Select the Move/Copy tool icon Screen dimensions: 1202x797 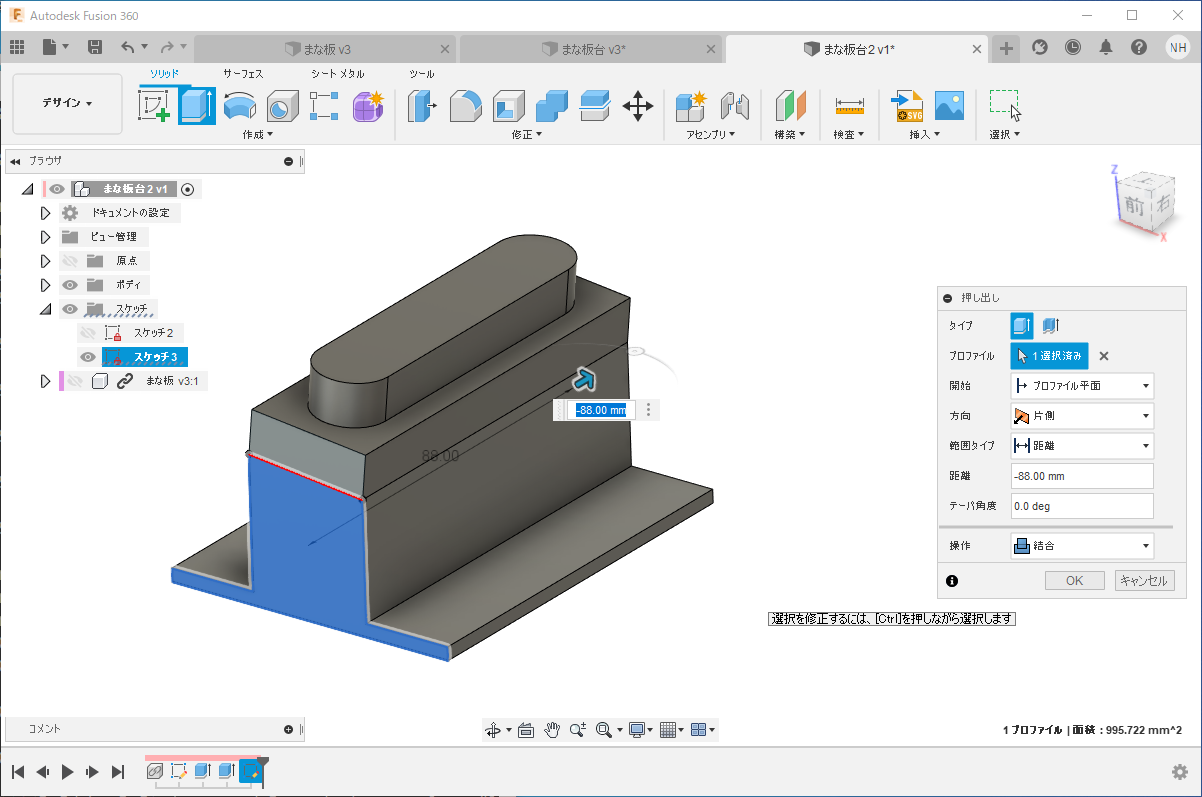[x=638, y=105]
